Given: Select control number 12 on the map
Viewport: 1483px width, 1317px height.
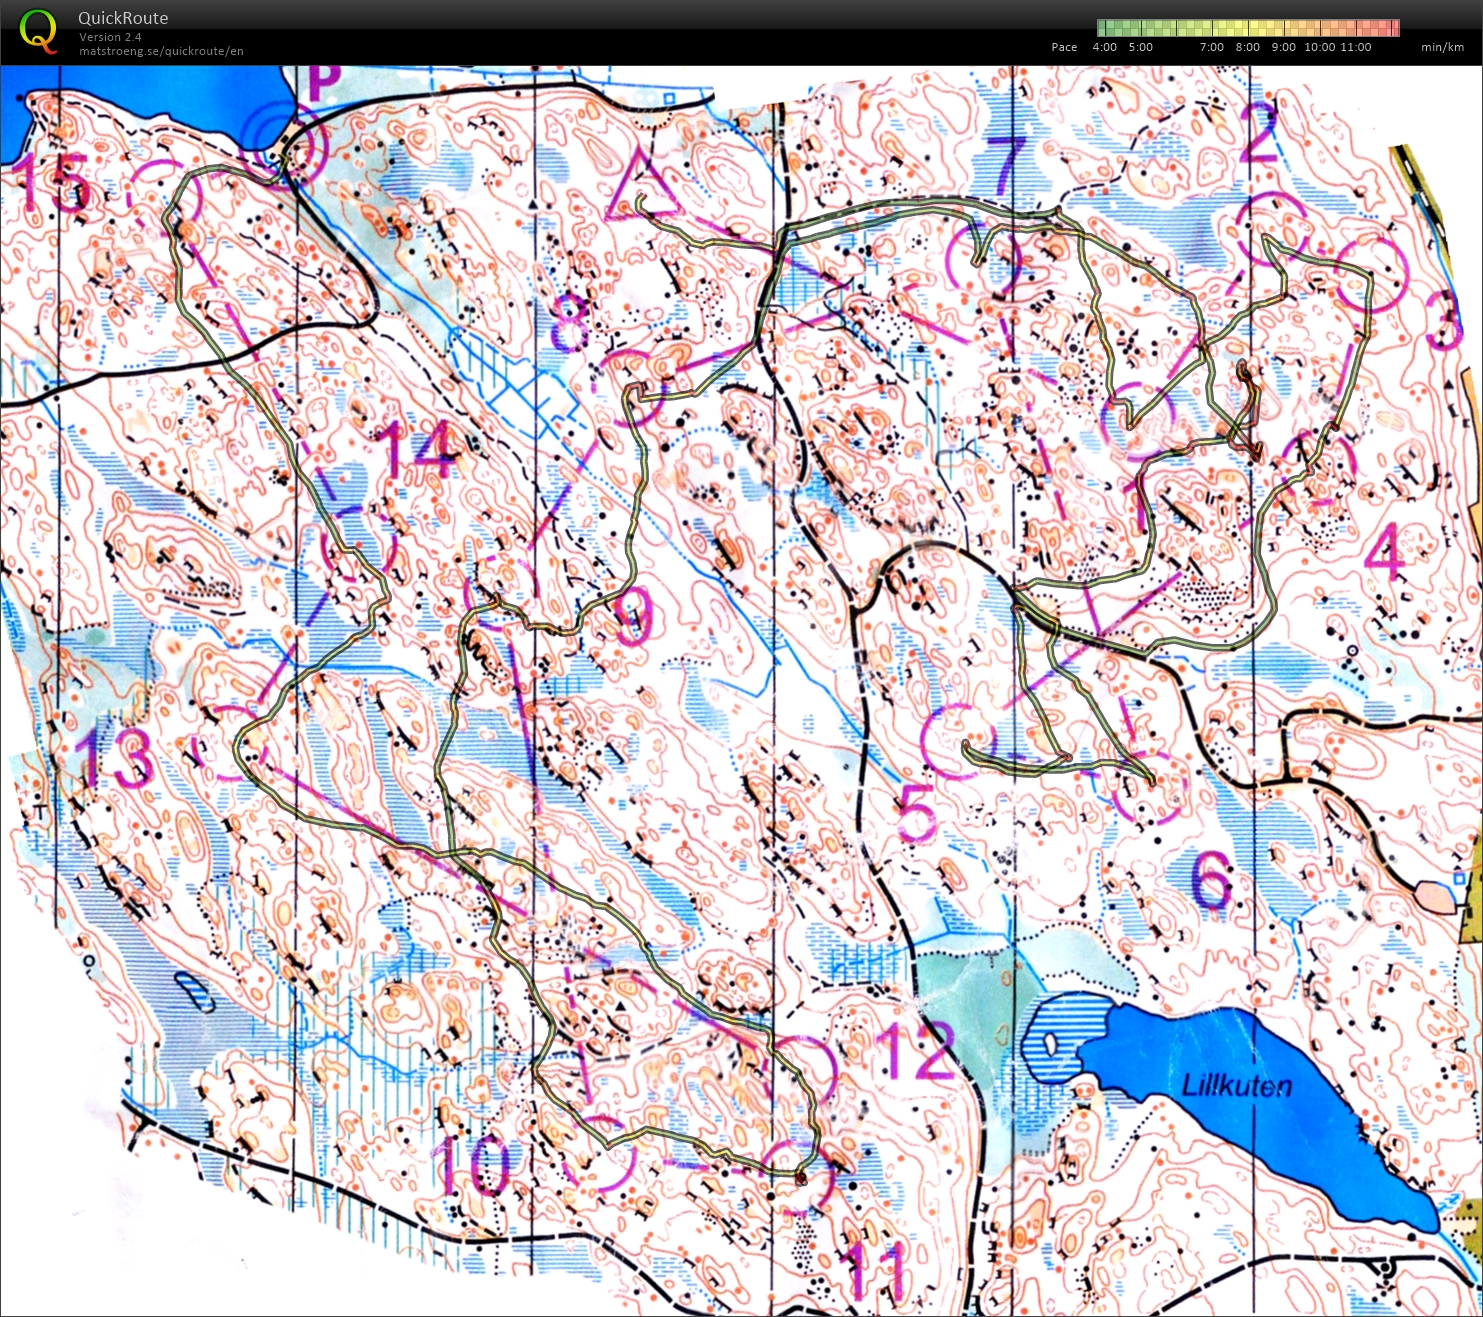Looking at the screenshot, I should coord(916,1050).
